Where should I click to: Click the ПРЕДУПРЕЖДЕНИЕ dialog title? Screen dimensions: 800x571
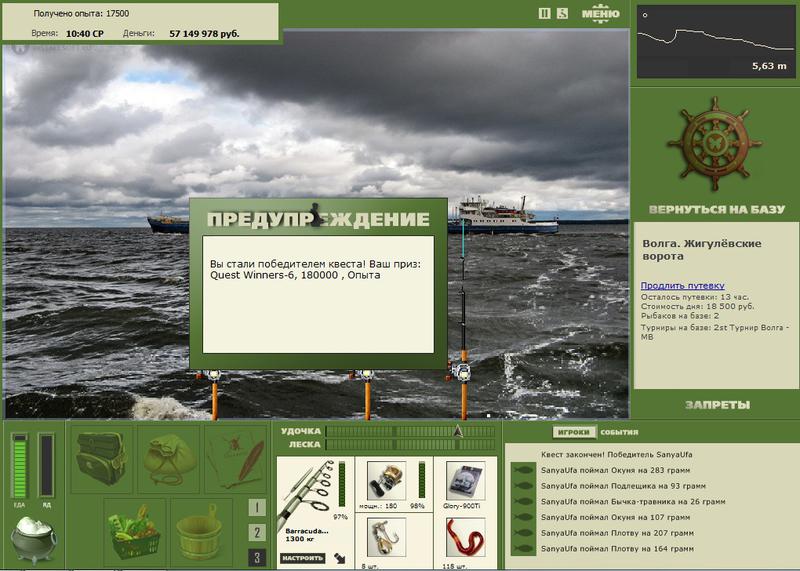pyautogui.click(x=318, y=219)
